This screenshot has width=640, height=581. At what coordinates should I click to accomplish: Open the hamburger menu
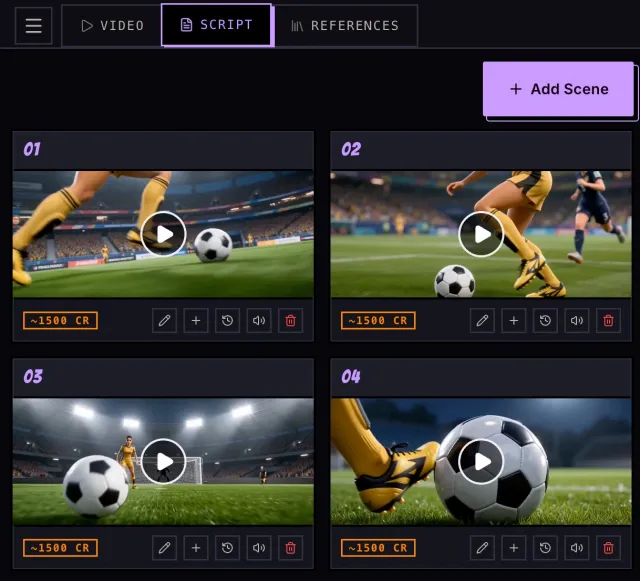(x=33, y=26)
